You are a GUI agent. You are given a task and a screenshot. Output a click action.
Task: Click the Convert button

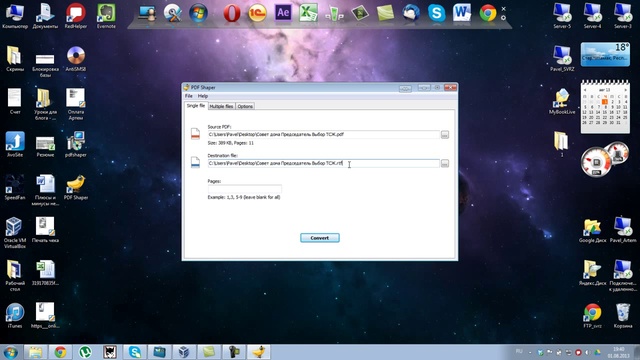pos(320,238)
